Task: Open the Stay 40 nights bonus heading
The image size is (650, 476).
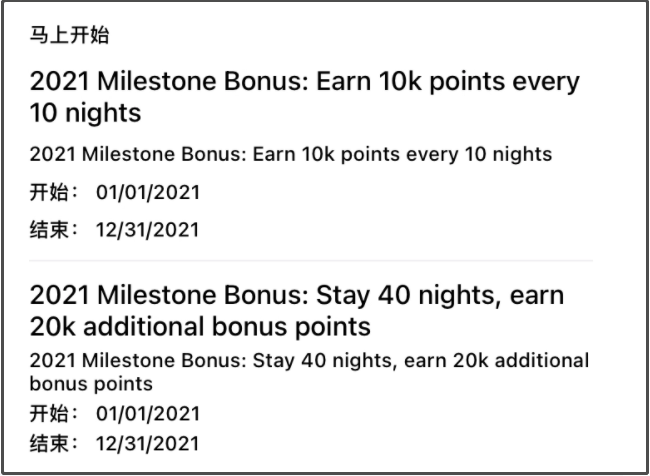Action: pos(297,311)
